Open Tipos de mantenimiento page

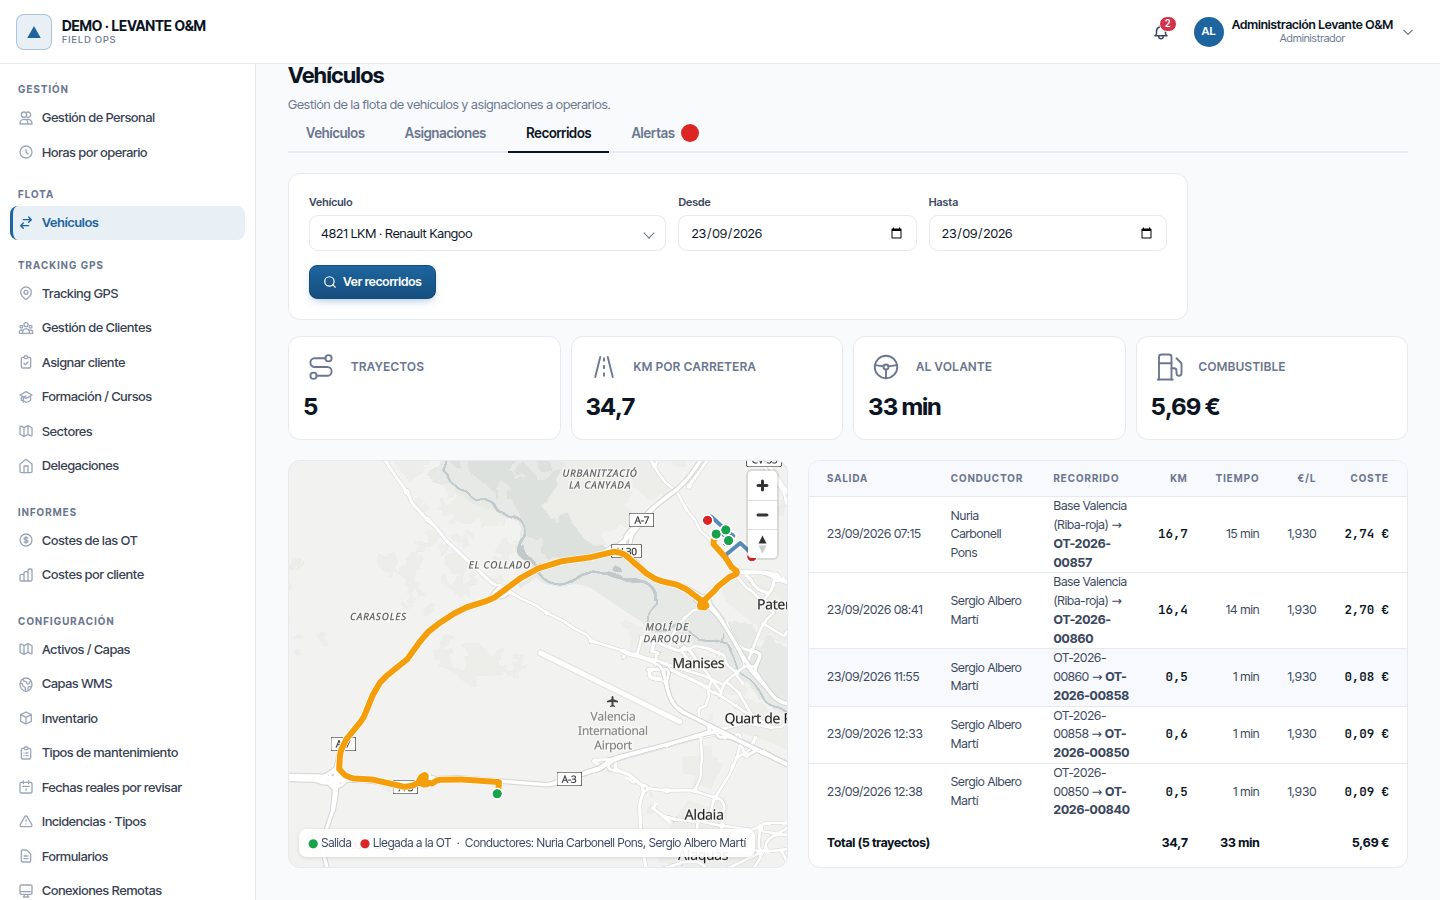(x=128, y=753)
